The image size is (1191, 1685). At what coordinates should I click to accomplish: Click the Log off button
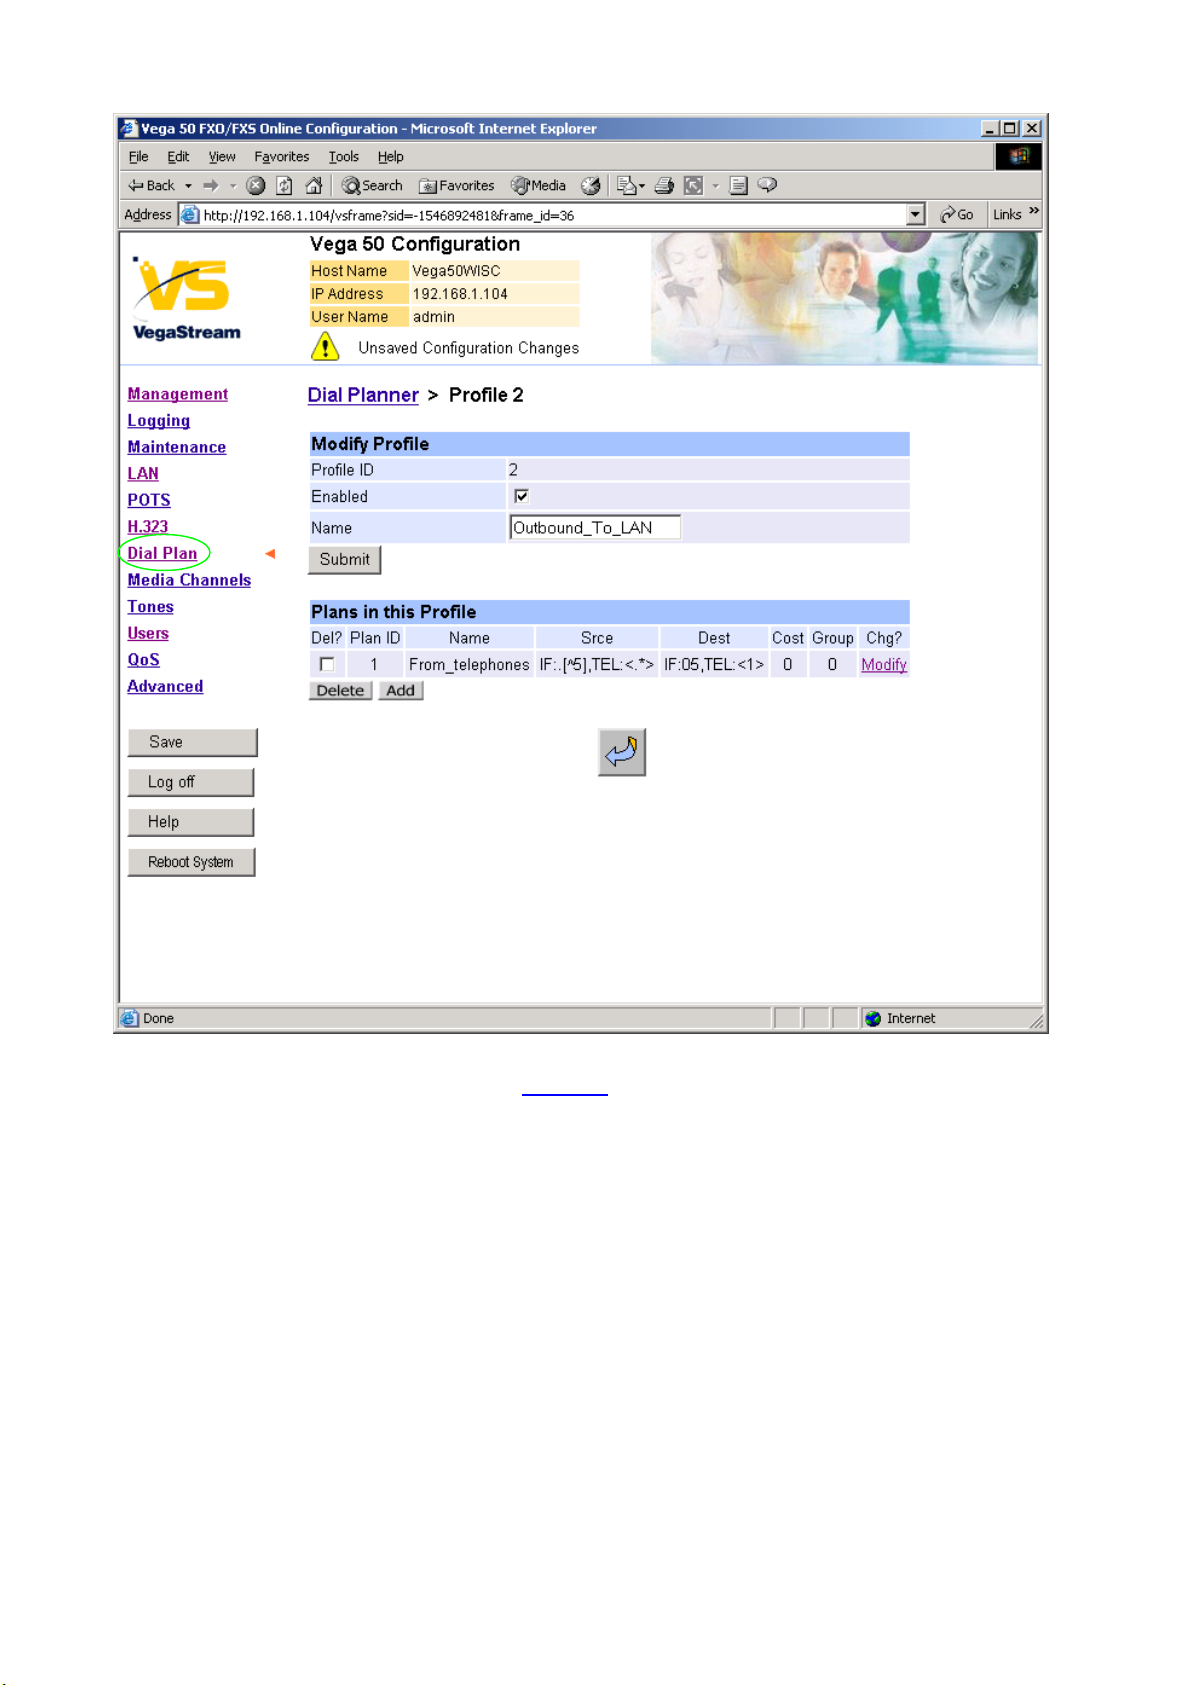tap(190, 782)
